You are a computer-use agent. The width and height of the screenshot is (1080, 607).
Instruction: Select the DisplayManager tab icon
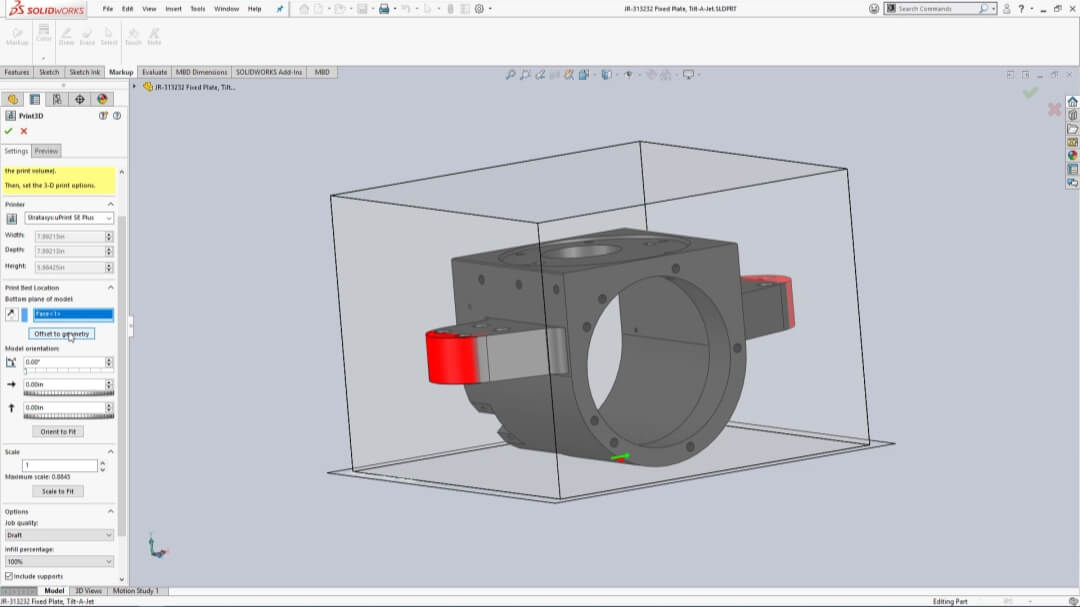102,99
